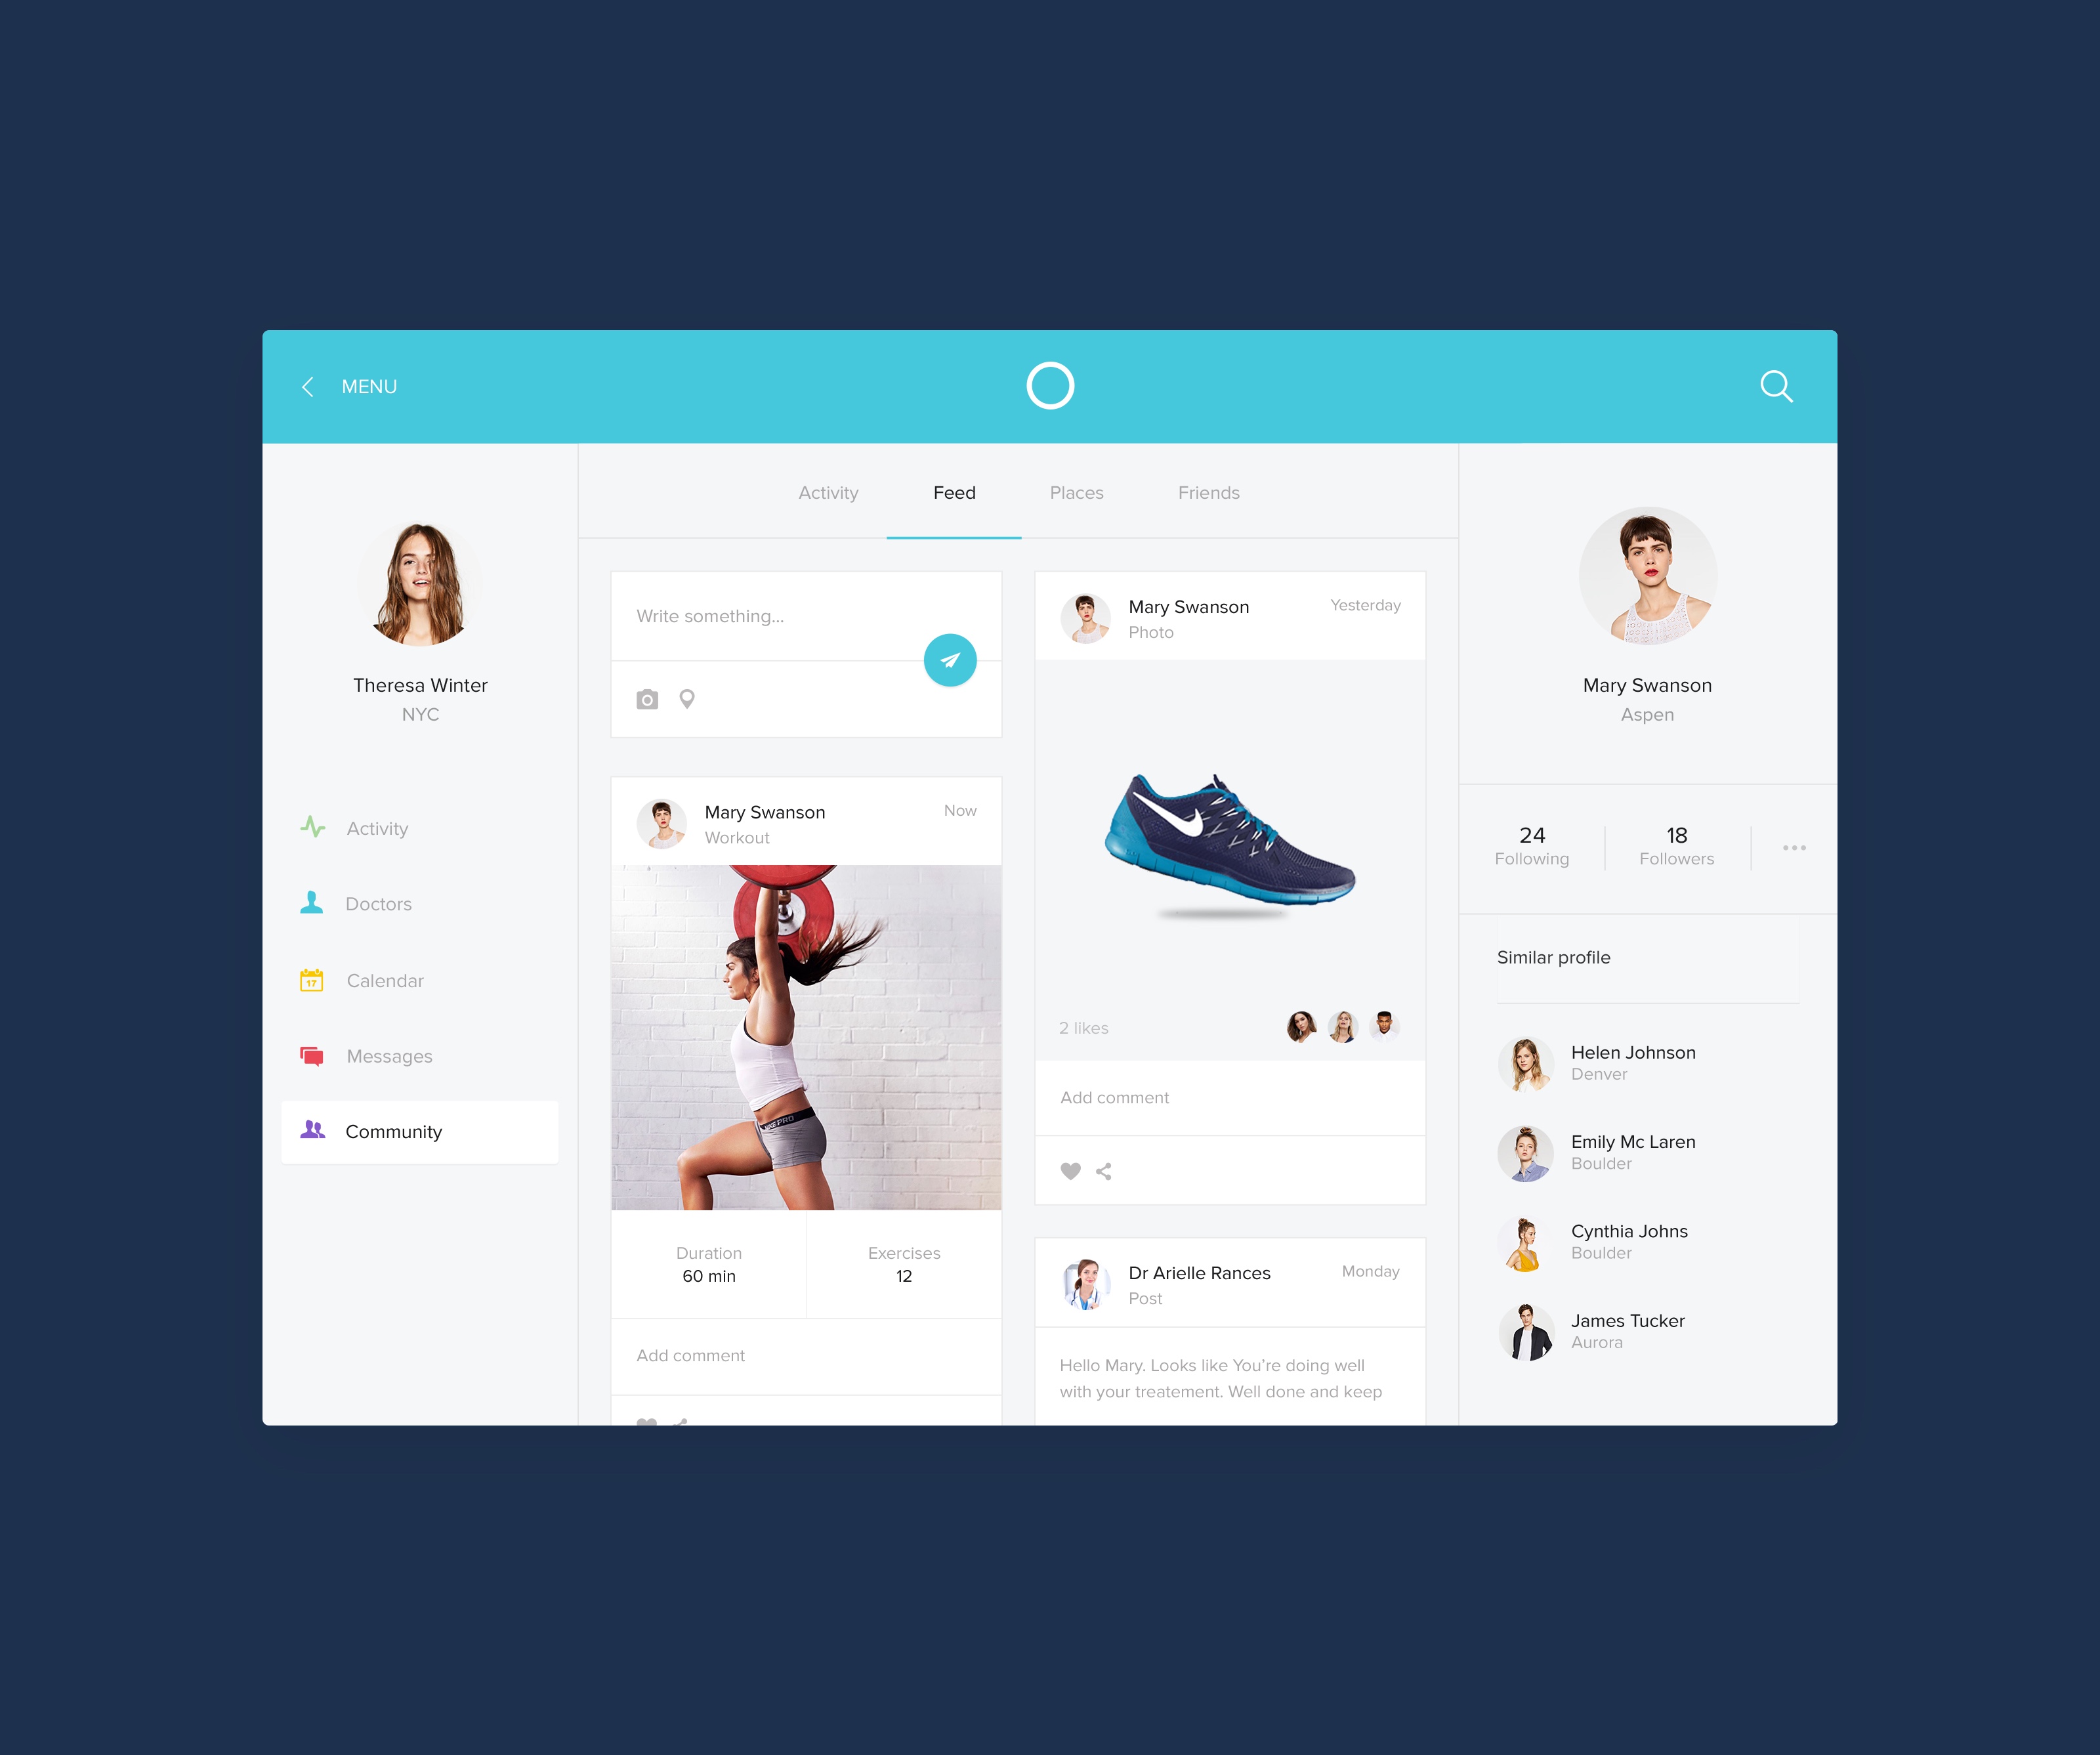Toggle like on Mary Swanson's shoe photo
Image resolution: width=2100 pixels, height=1755 pixels.
[x=1071, y=1171]
